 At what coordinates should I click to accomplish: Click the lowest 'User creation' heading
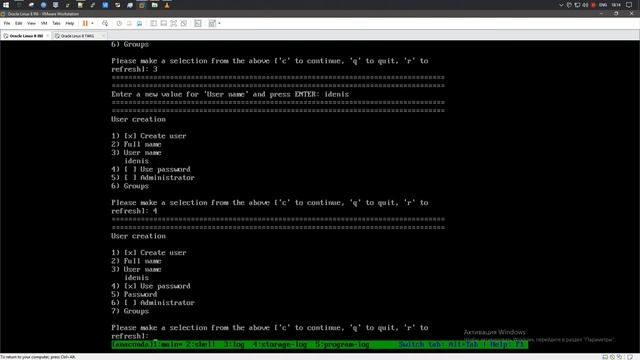point(138,236)
